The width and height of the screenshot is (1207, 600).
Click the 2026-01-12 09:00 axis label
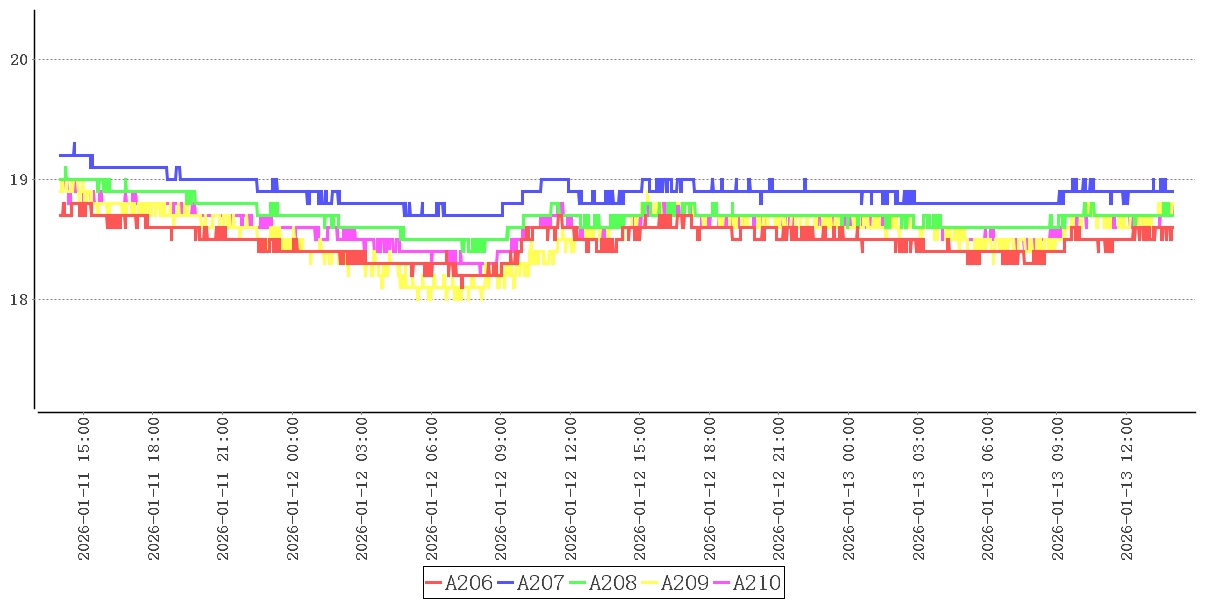pyautogui.click(x=502, y=489)
